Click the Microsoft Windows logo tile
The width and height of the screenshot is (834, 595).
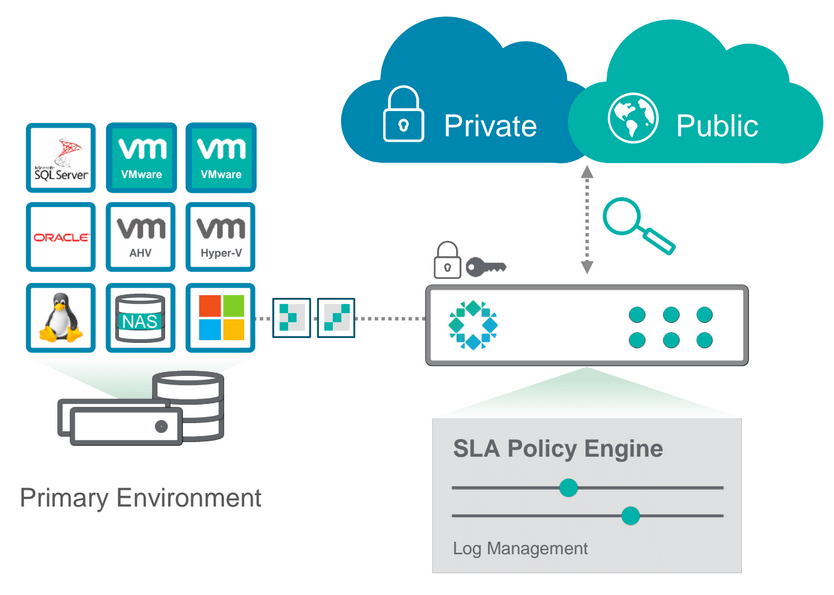pos(221,318)
